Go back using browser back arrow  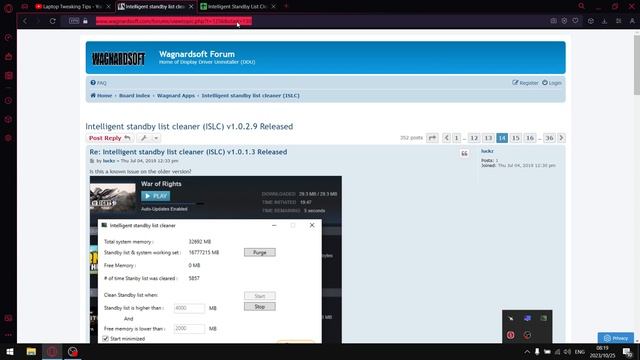[25, 21]
